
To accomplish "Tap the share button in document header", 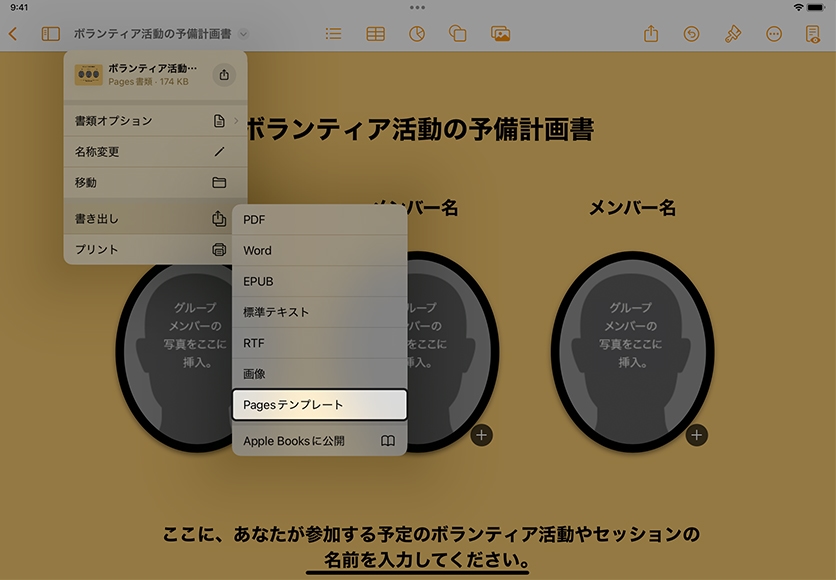I will click(224, 75).
